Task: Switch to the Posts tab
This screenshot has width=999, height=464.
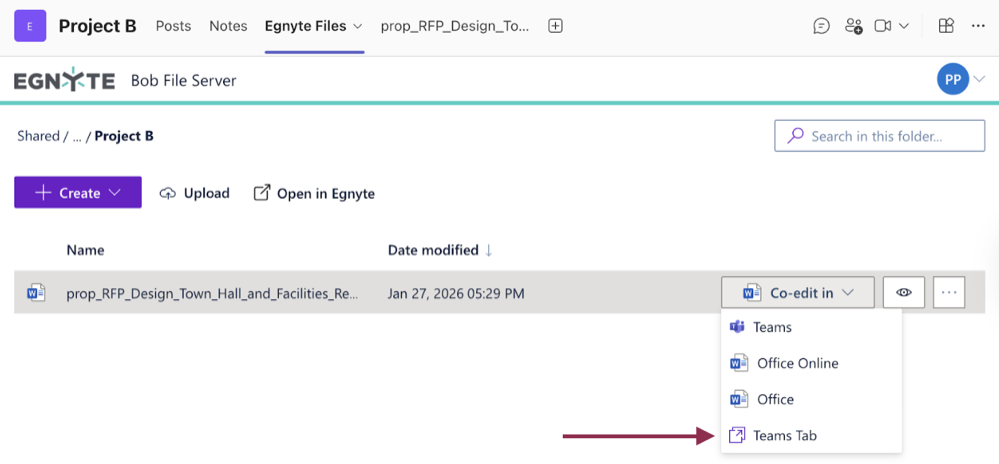Action: click(173, 26)
